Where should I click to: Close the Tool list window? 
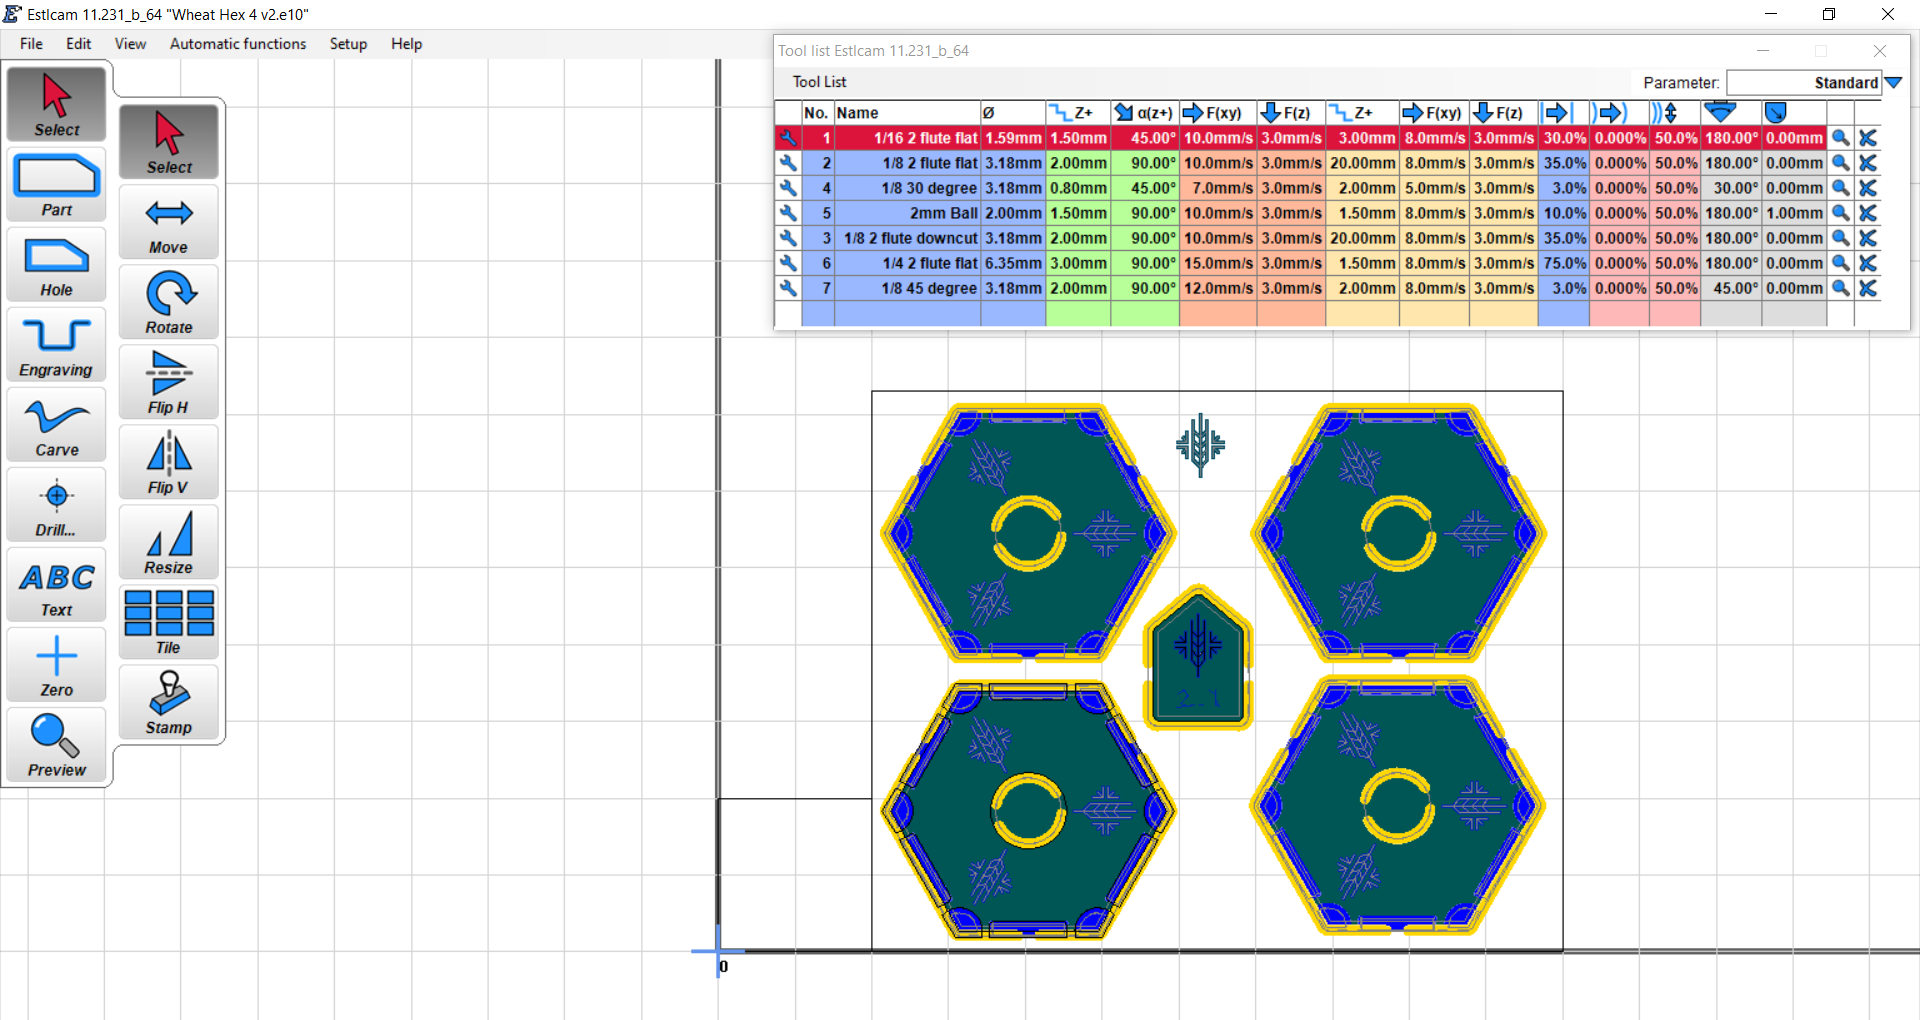[x=1880, y=51]
